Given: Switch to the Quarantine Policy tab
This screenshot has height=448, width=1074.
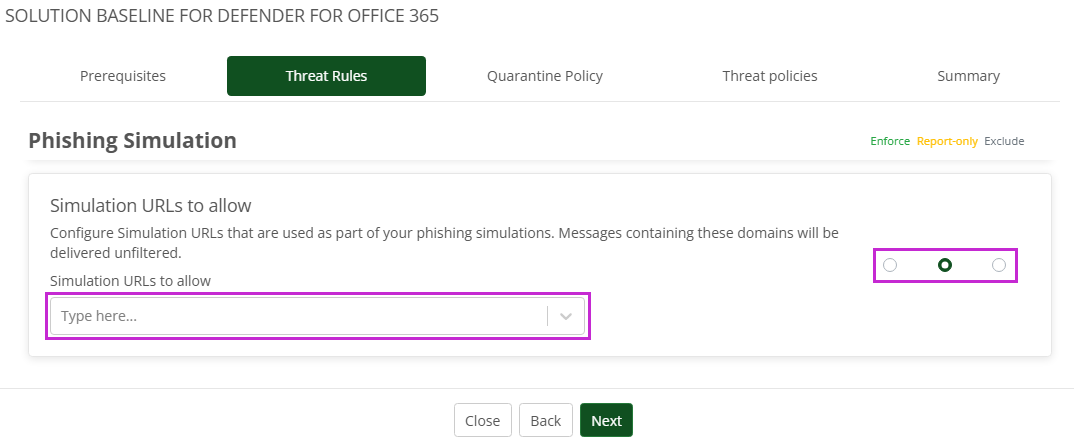Looking at the screenshot, I should 545,76.
